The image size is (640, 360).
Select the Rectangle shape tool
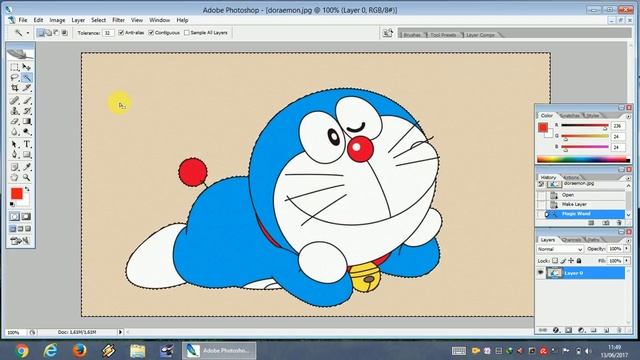point(27,155)
